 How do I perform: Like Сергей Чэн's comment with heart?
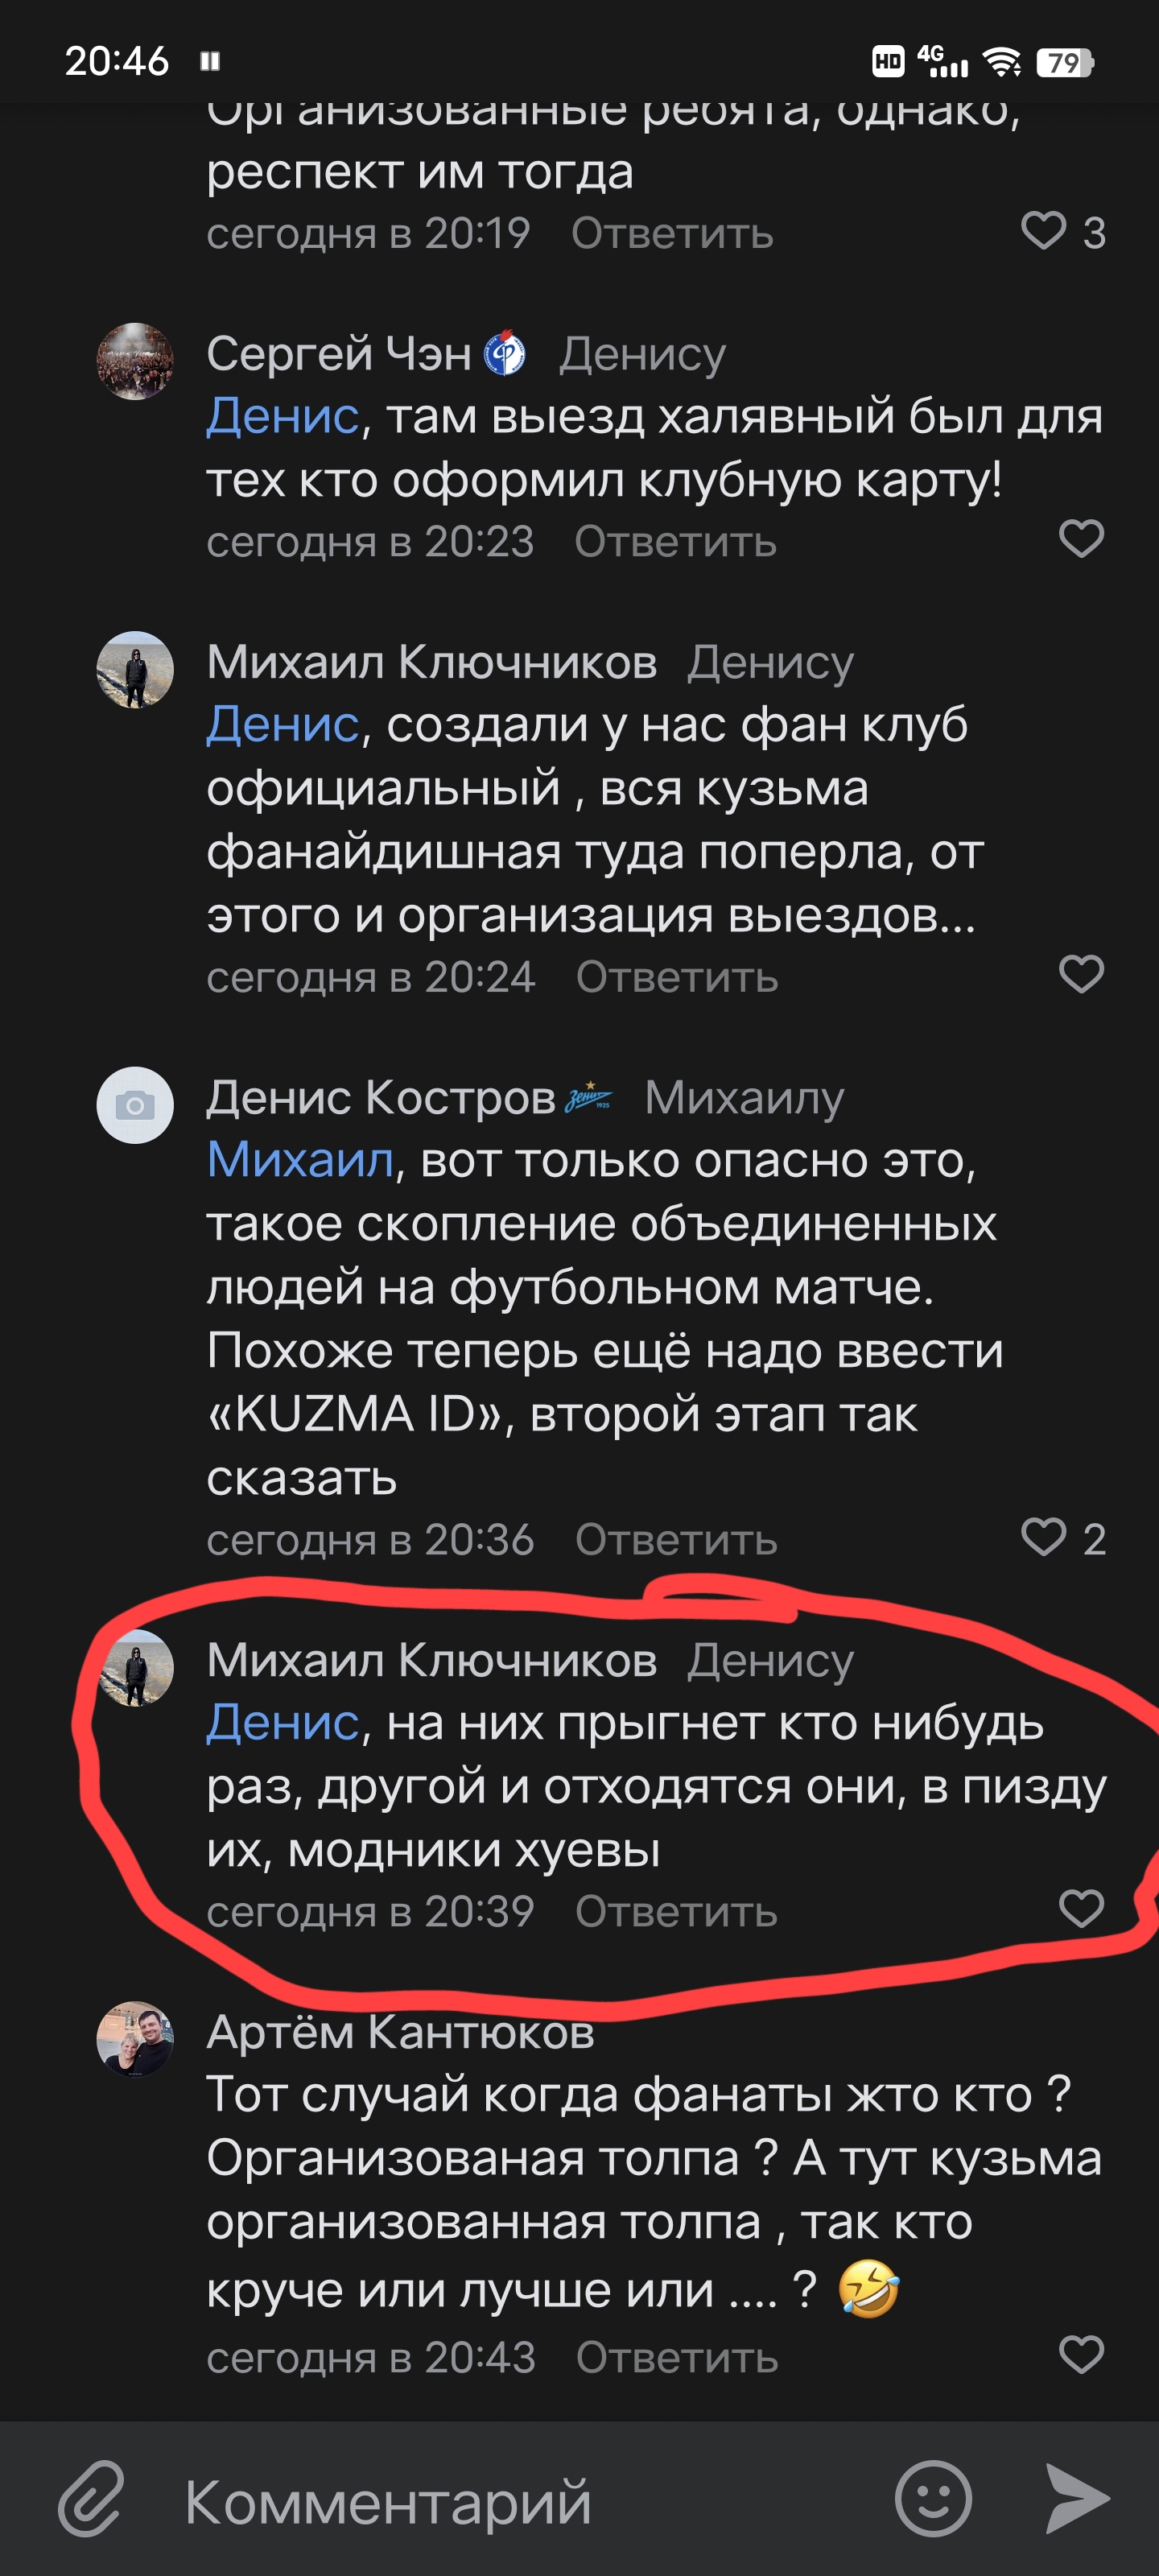point(1081,539)
